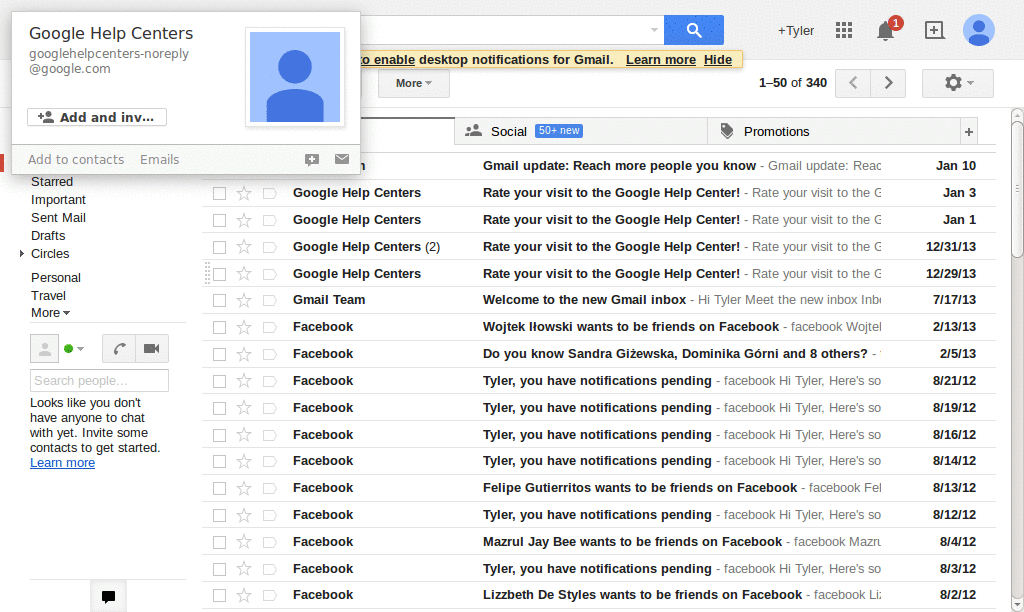The height and width of the screenshot is (612, 1024).
Task: Click the envelope icon on the contact card
Action: [342, 159]
